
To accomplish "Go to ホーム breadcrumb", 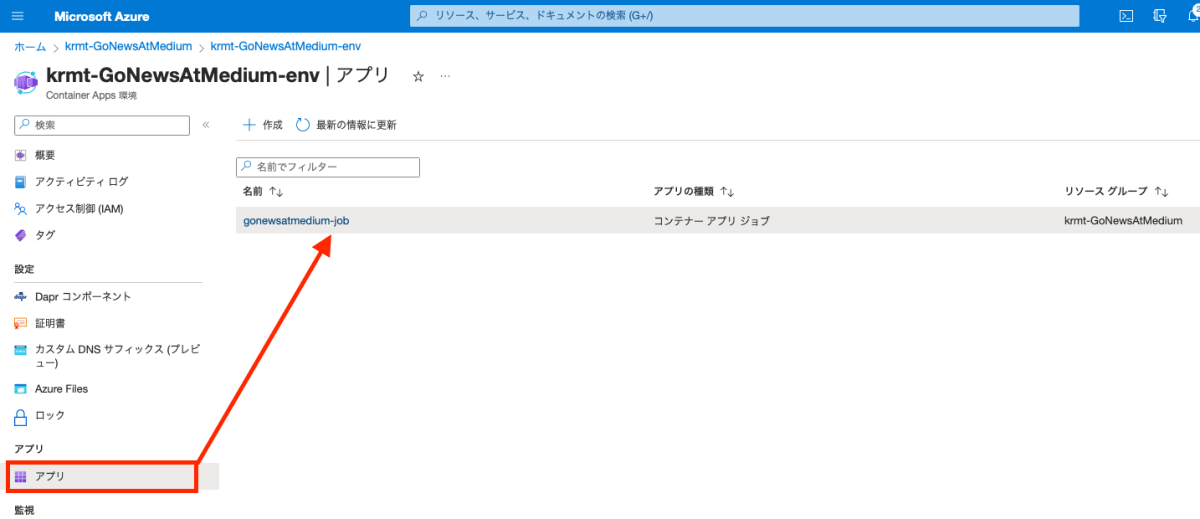I will coord(30,47).
